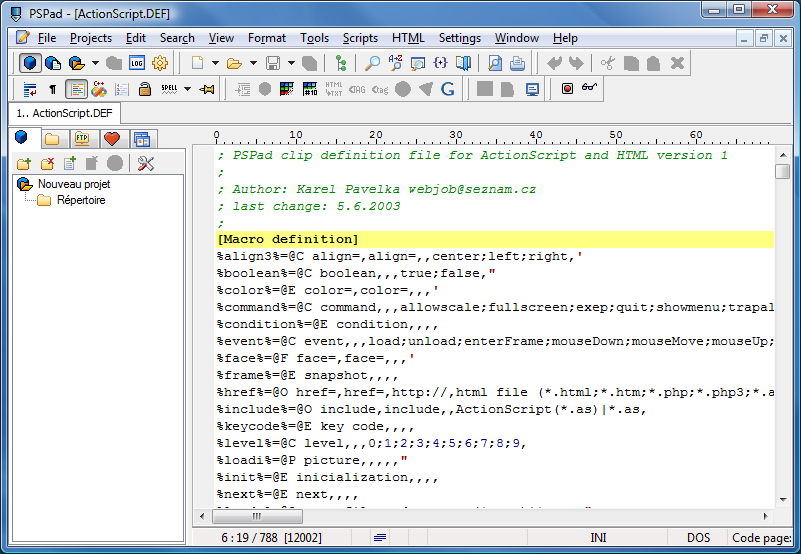This screenshot has width=801, height=554.
Task: Select the Répertoire folder in tree
Action: pos(80,200)
